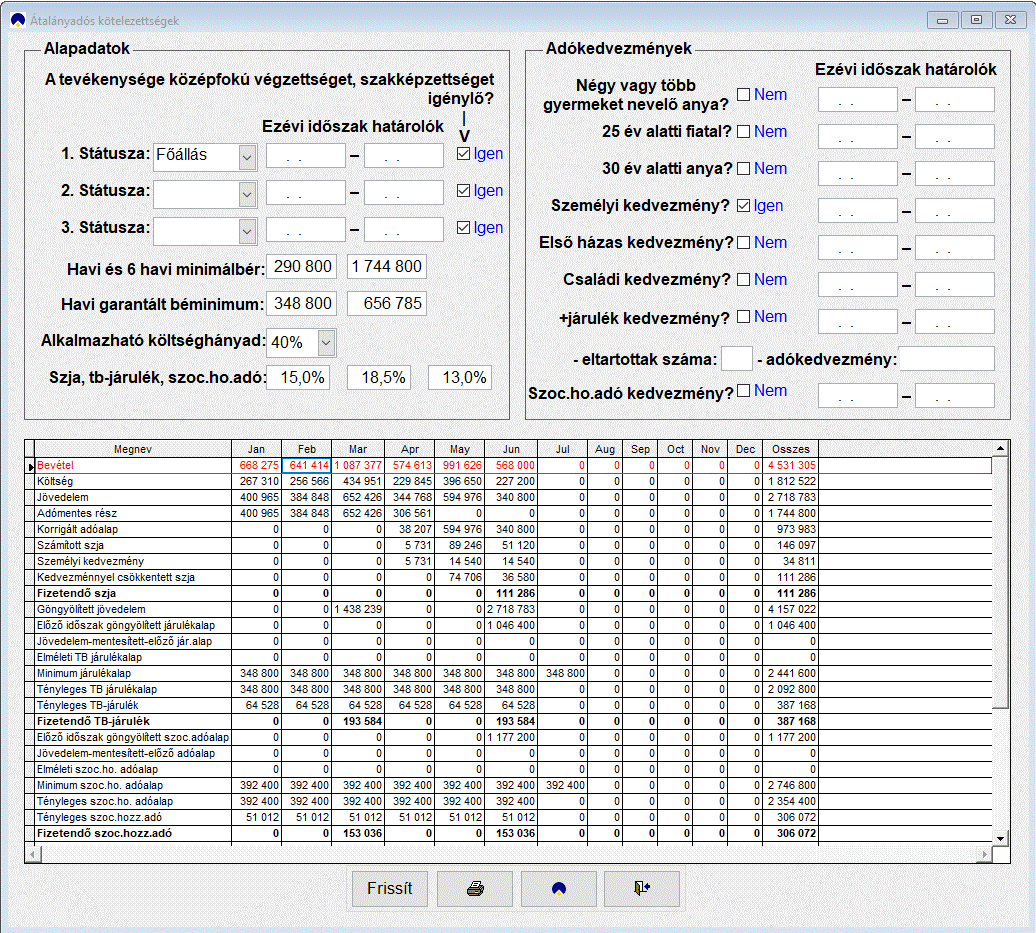Click the exit door icon button
Image resolution: width=1036 pixels, height=933 pixels.
pos(642,889)
